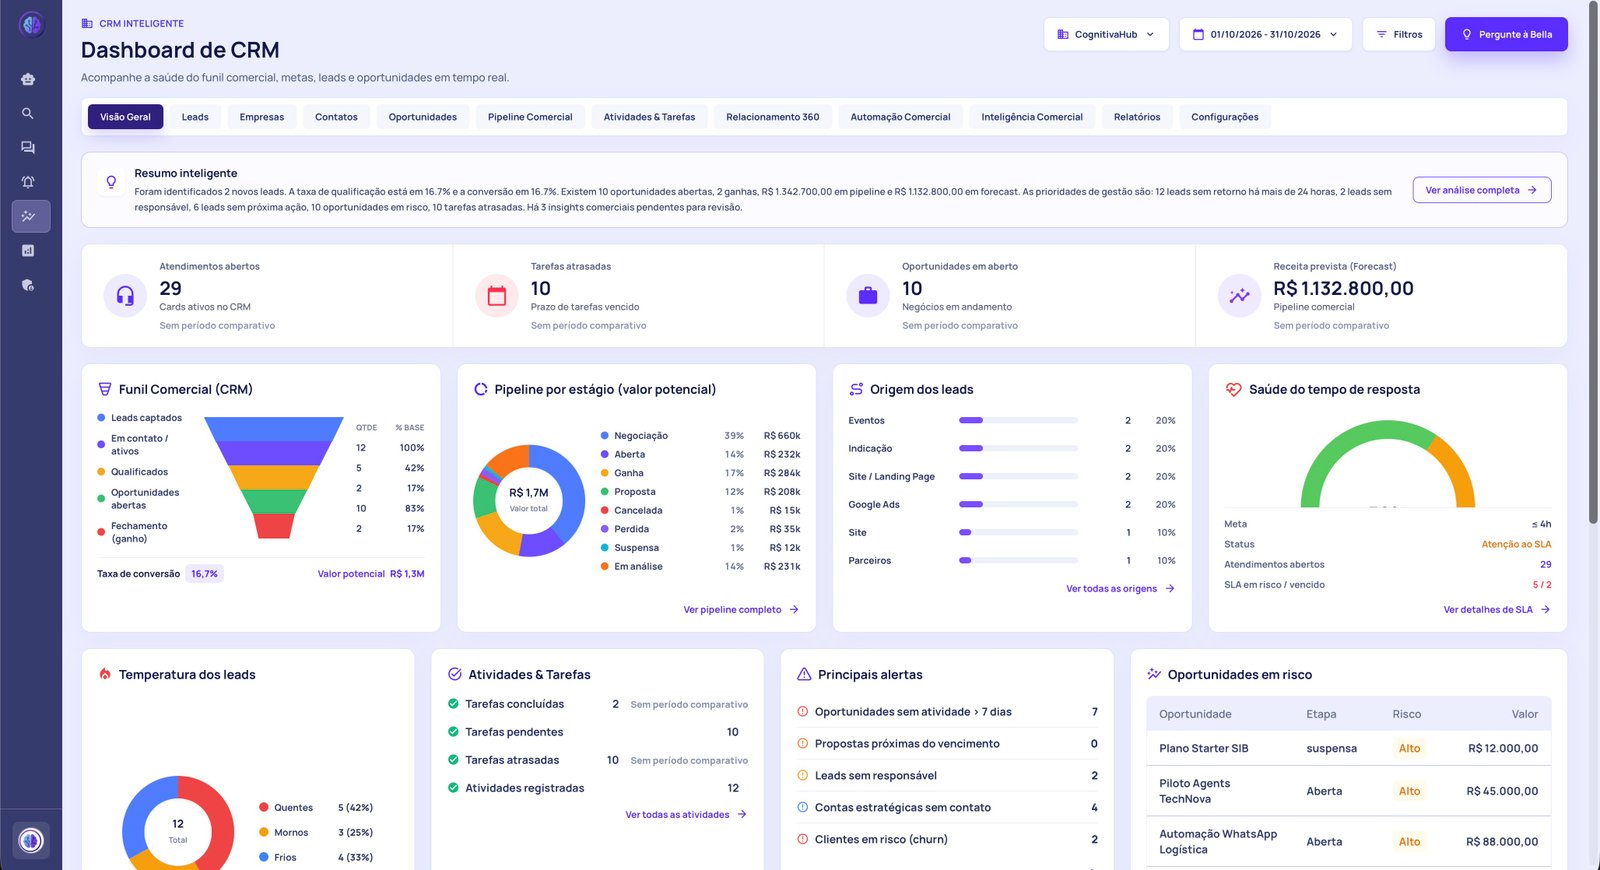Click the trend icon on Receita prevista

pyautogui.click(x=1239, y=296)
